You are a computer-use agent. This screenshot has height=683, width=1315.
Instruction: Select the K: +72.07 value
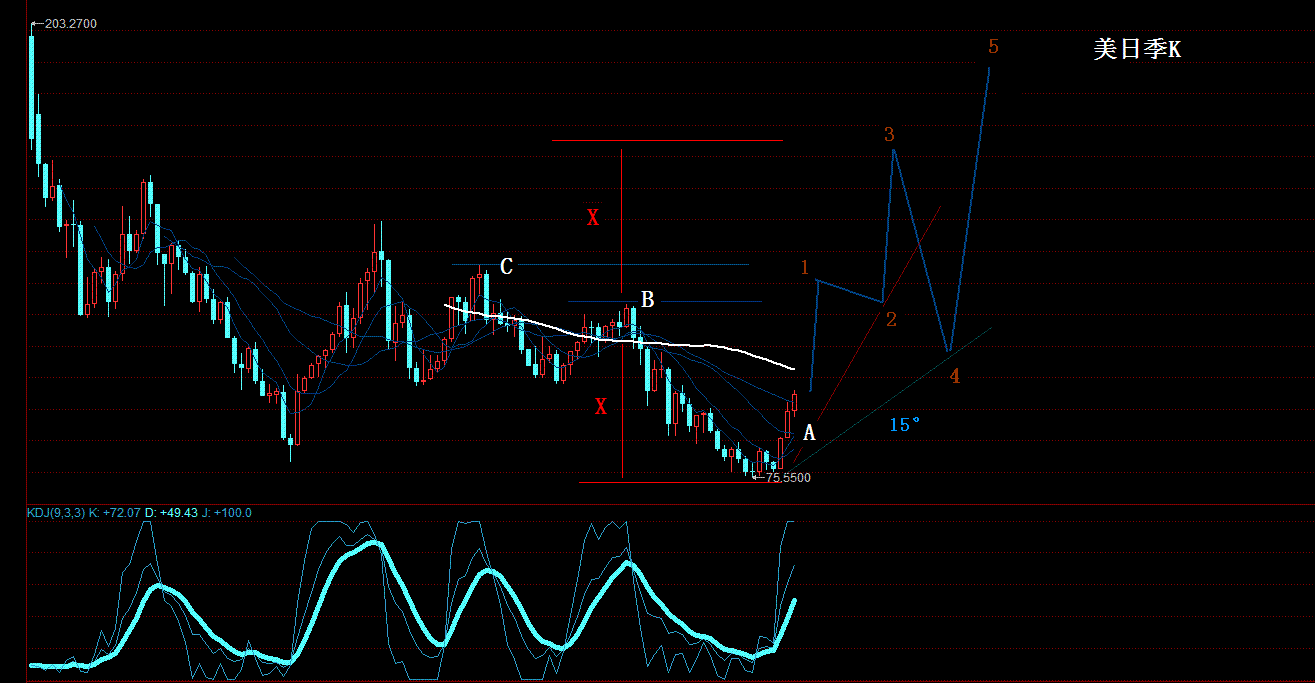[x=115, y=513]
